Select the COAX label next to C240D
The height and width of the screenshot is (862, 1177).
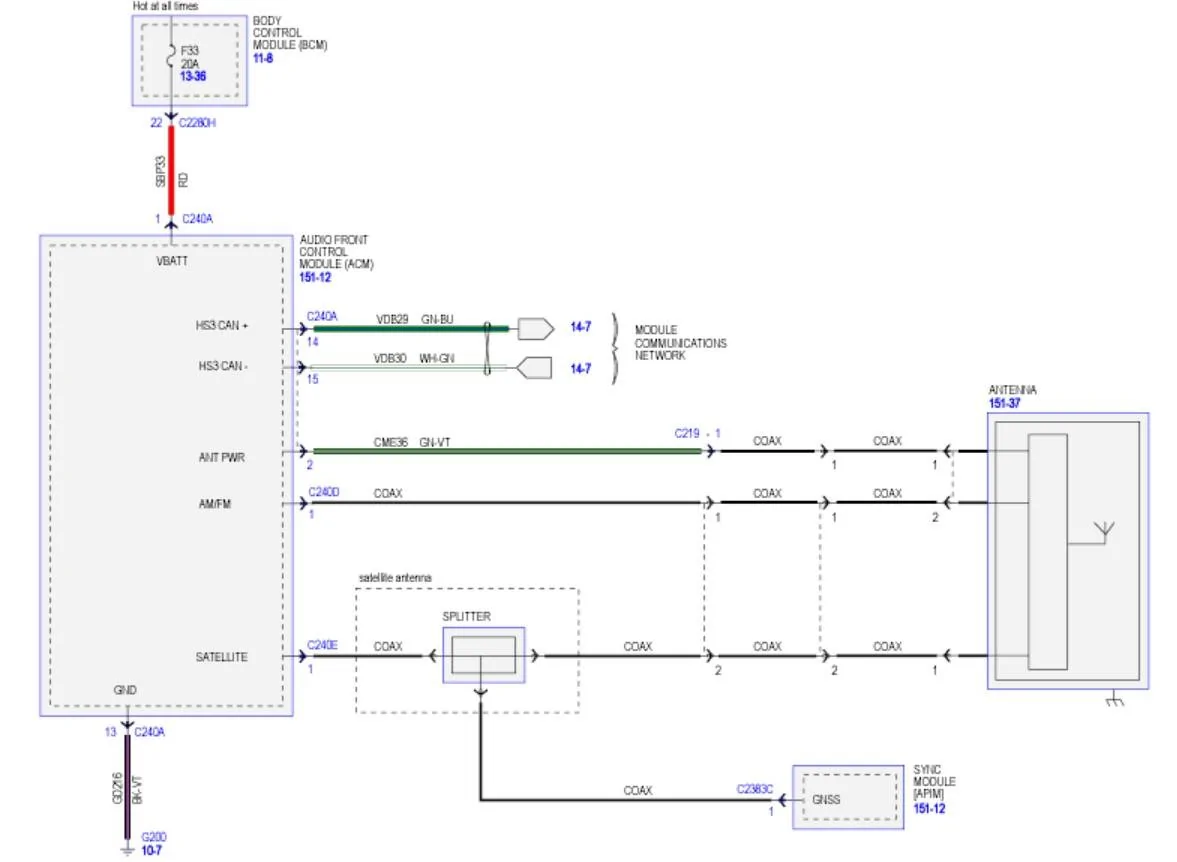coord(388,493)
